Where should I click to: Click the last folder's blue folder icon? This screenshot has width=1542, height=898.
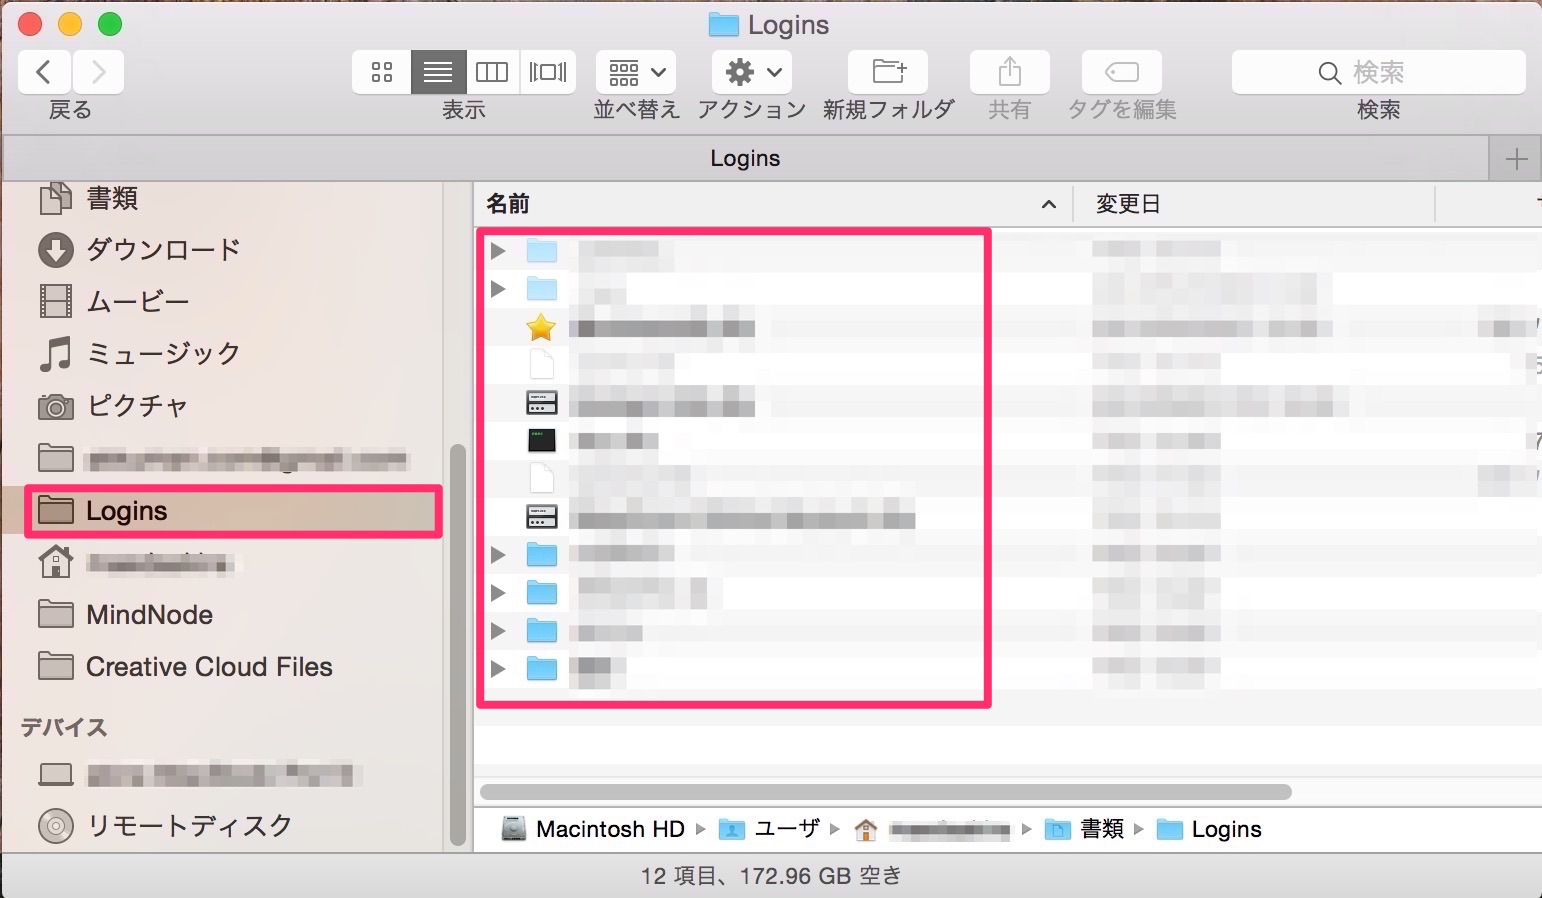[x=541, y=668]
